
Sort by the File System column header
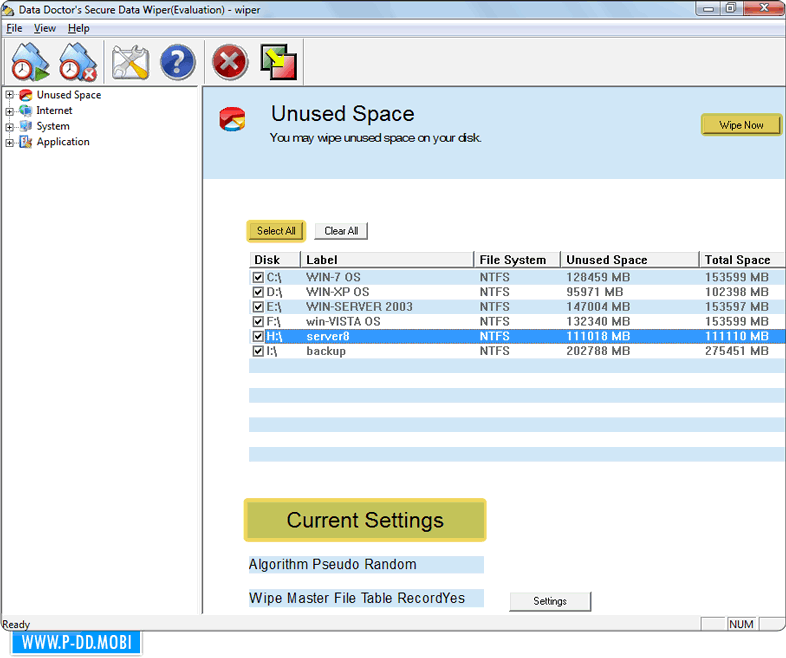click(x=517, y=260)
